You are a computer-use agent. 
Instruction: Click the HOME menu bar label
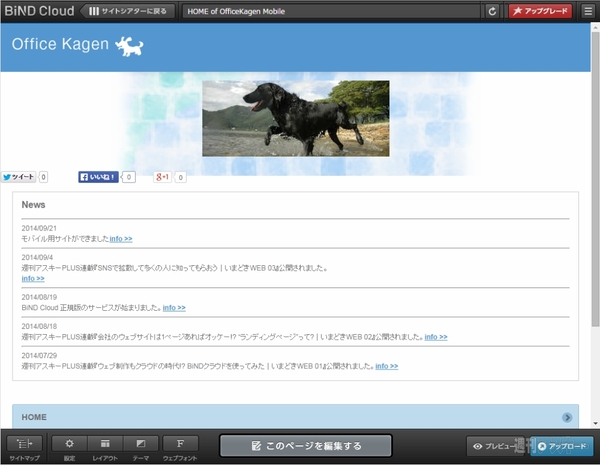point(34,417)
